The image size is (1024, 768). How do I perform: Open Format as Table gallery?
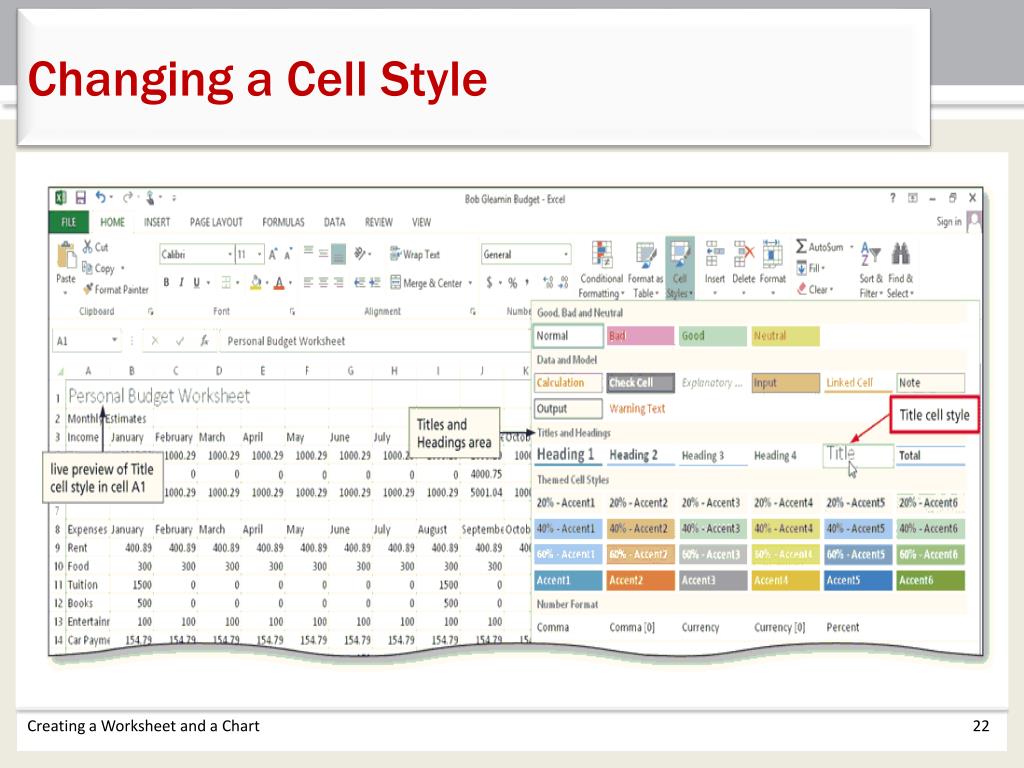(x=645, y=269)
